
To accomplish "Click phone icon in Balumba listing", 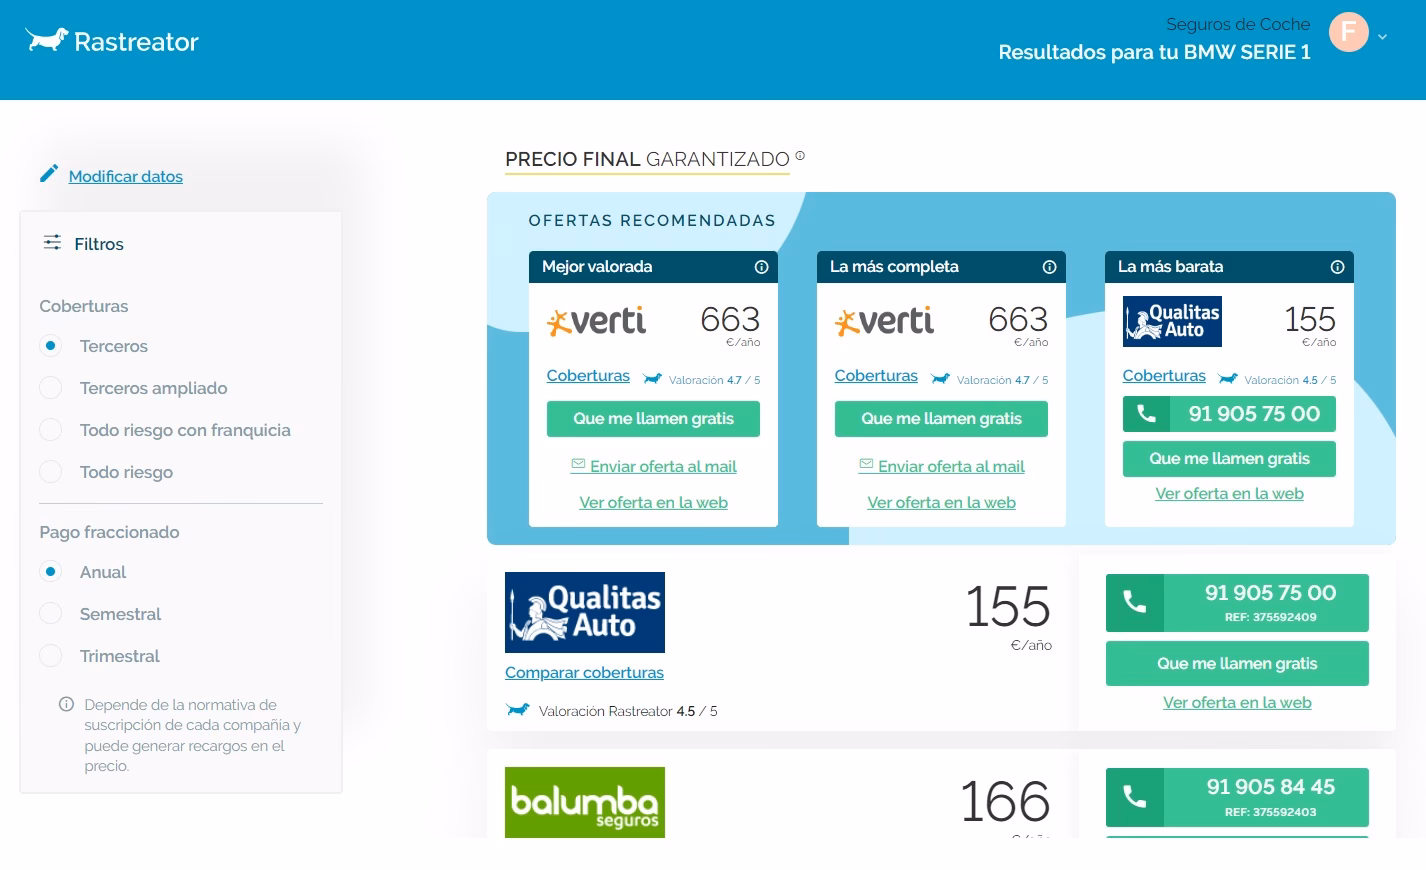I will pyautogui.click(x=1135, y=796).
